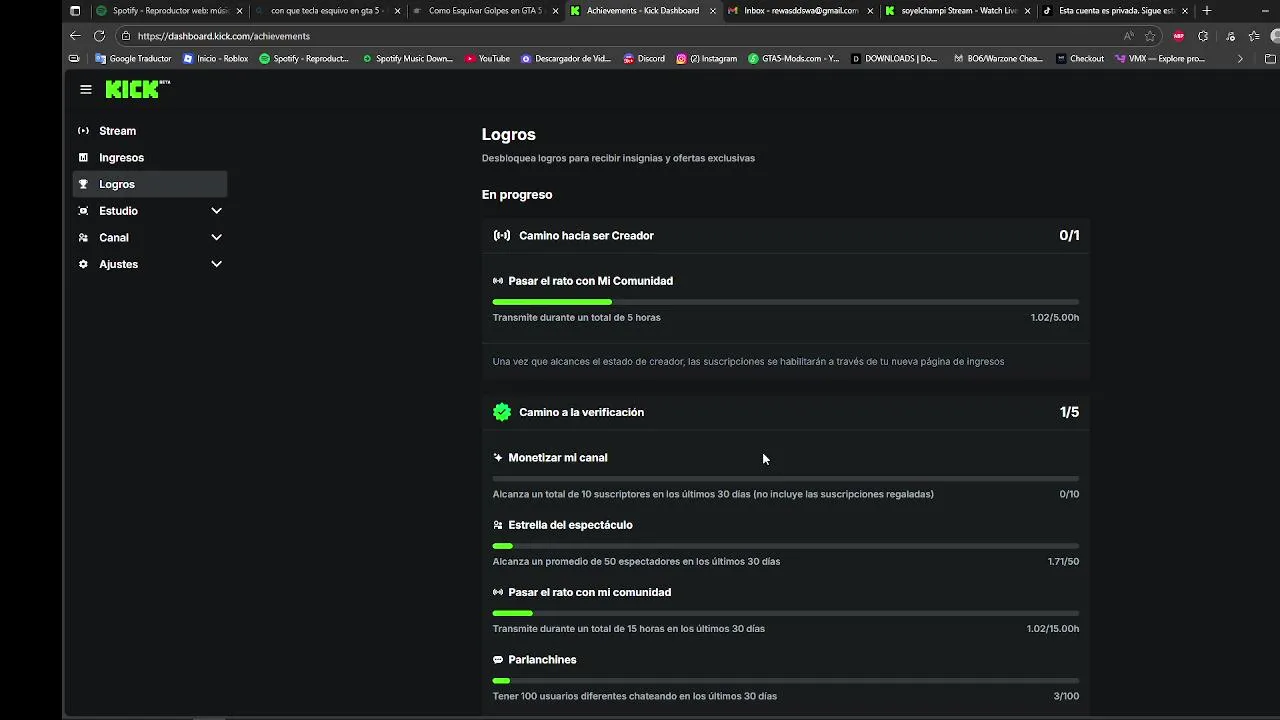
Task: Open the GTA5-Mods.com bookmark
Action: pos(794,59)
